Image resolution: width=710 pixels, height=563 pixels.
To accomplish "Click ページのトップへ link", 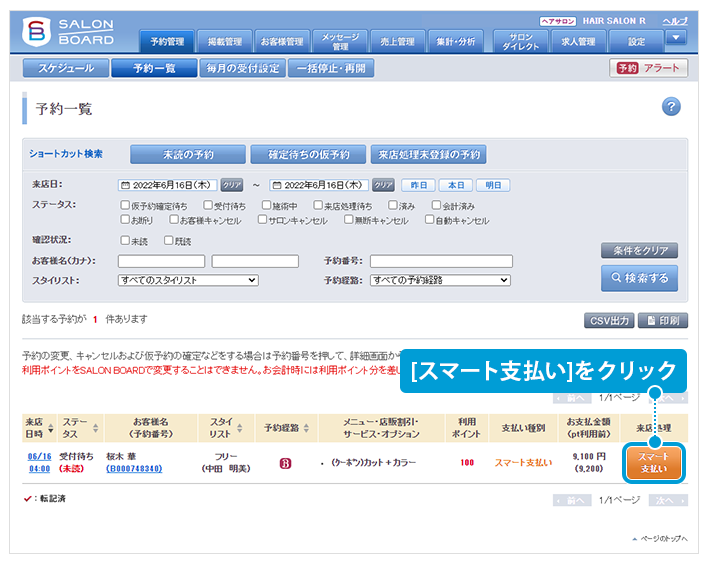I will point(660,539).
